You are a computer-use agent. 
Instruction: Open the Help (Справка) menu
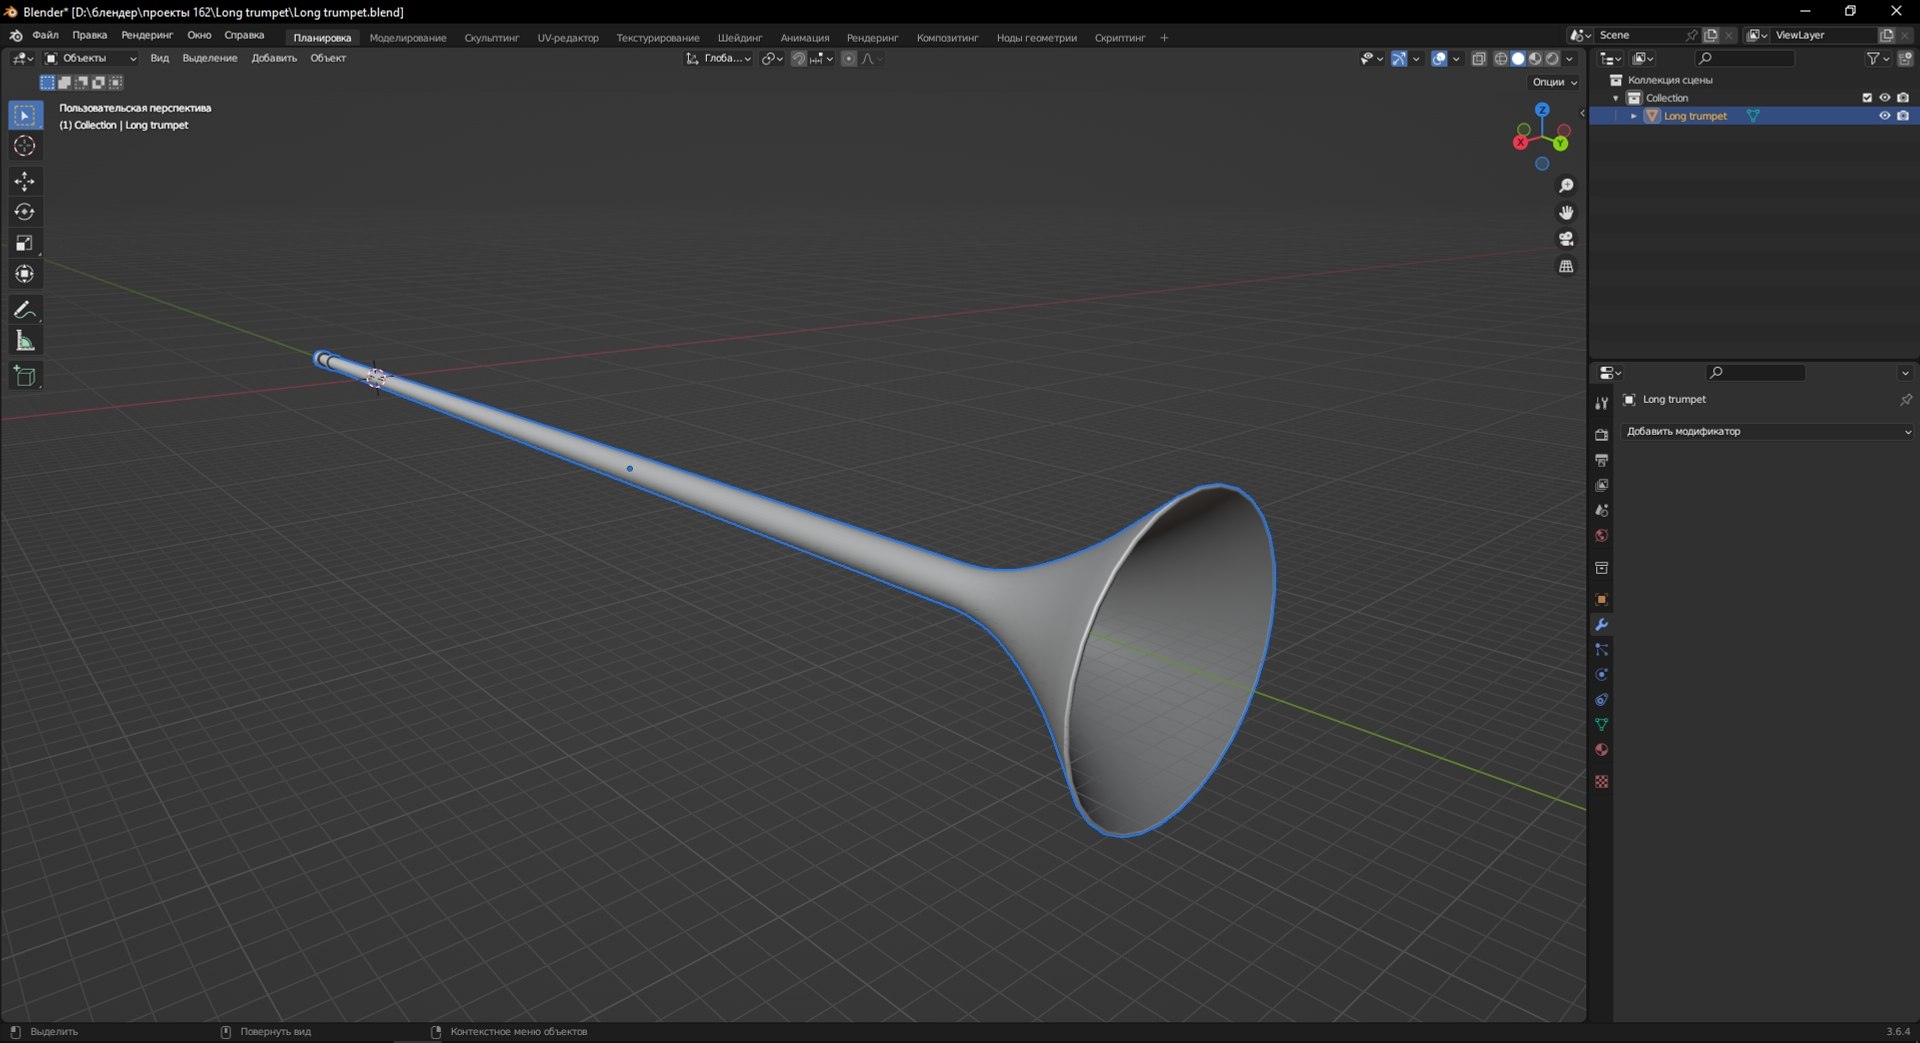[244, 36]
